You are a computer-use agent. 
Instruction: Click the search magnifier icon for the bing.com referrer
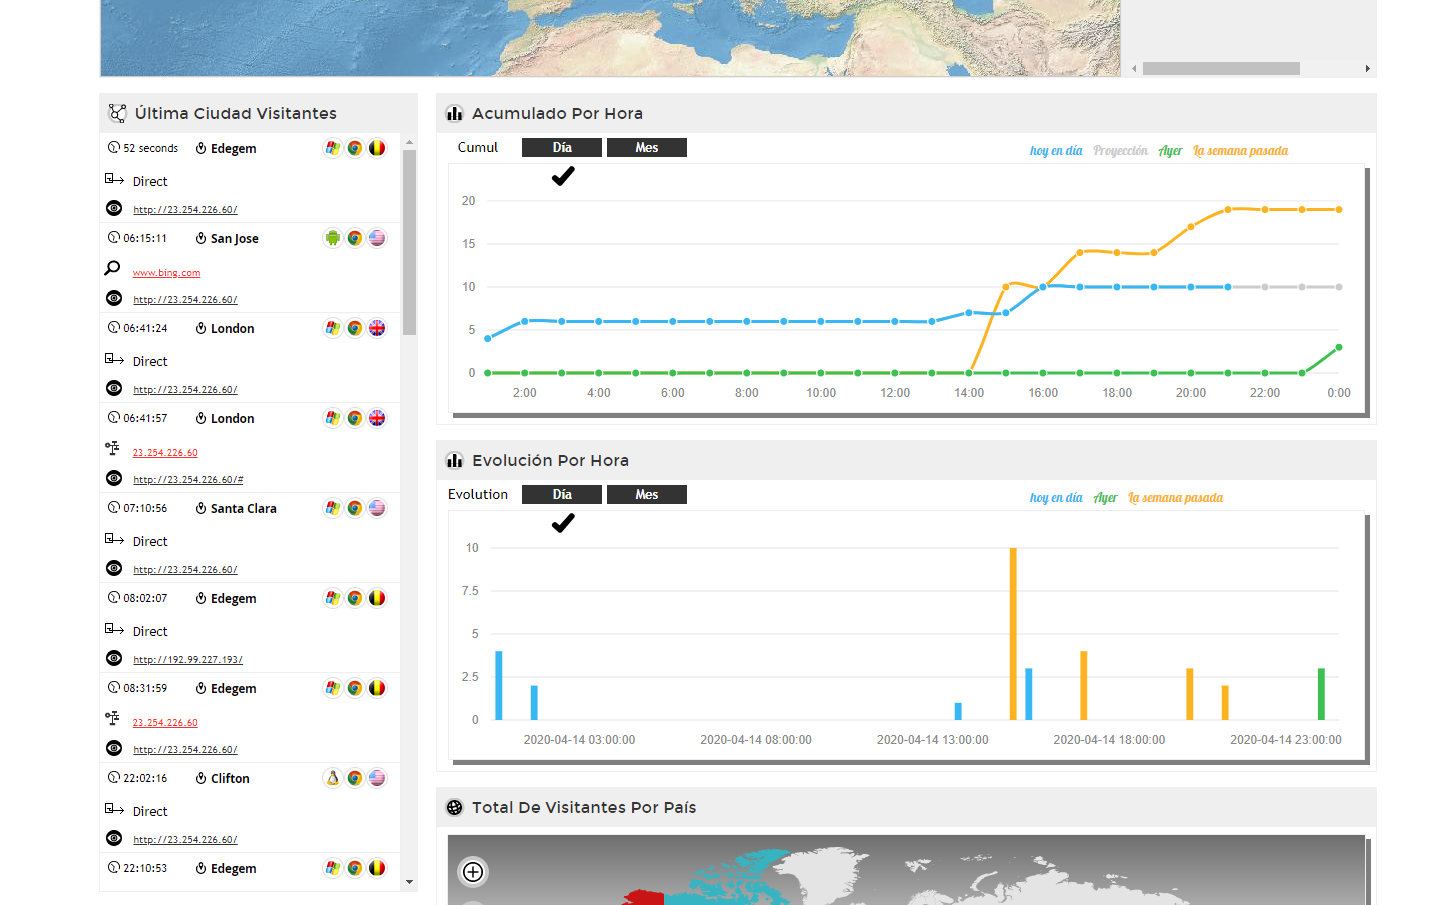113,268
